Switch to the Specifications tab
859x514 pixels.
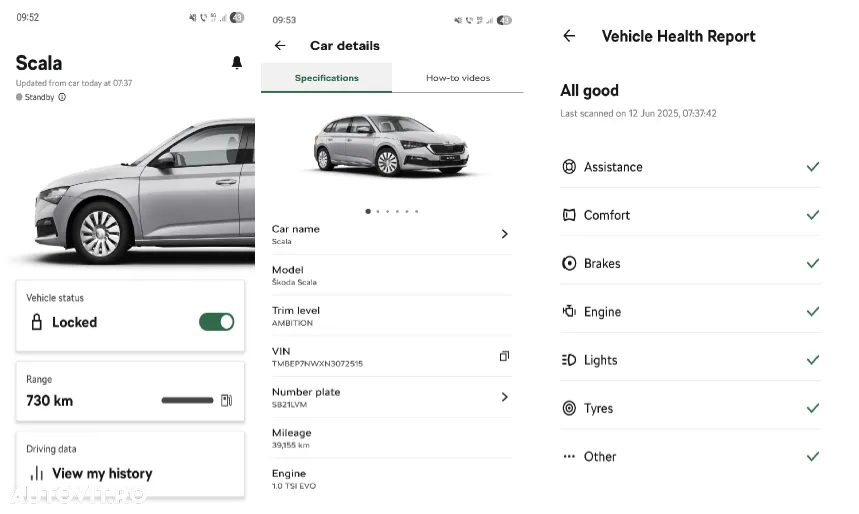[x=327, y=78]
